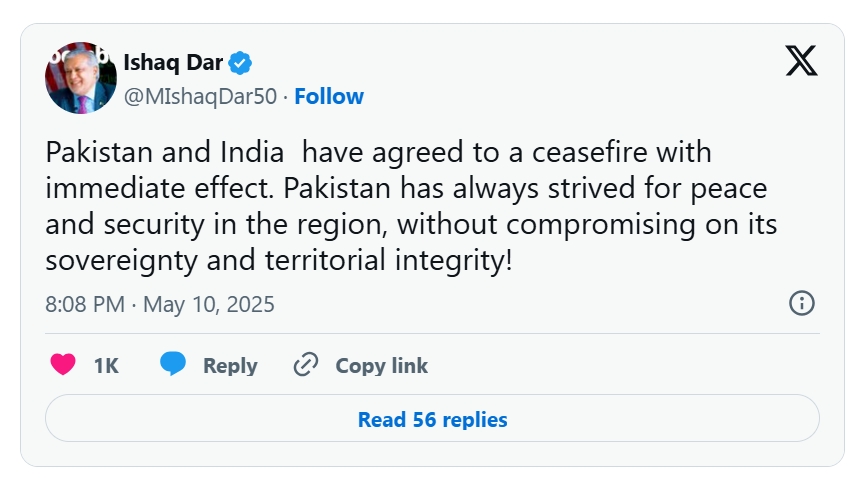Like the tweet with the heart icon
The width and height of the screenshot is (865, 483).
click(63, 365)
